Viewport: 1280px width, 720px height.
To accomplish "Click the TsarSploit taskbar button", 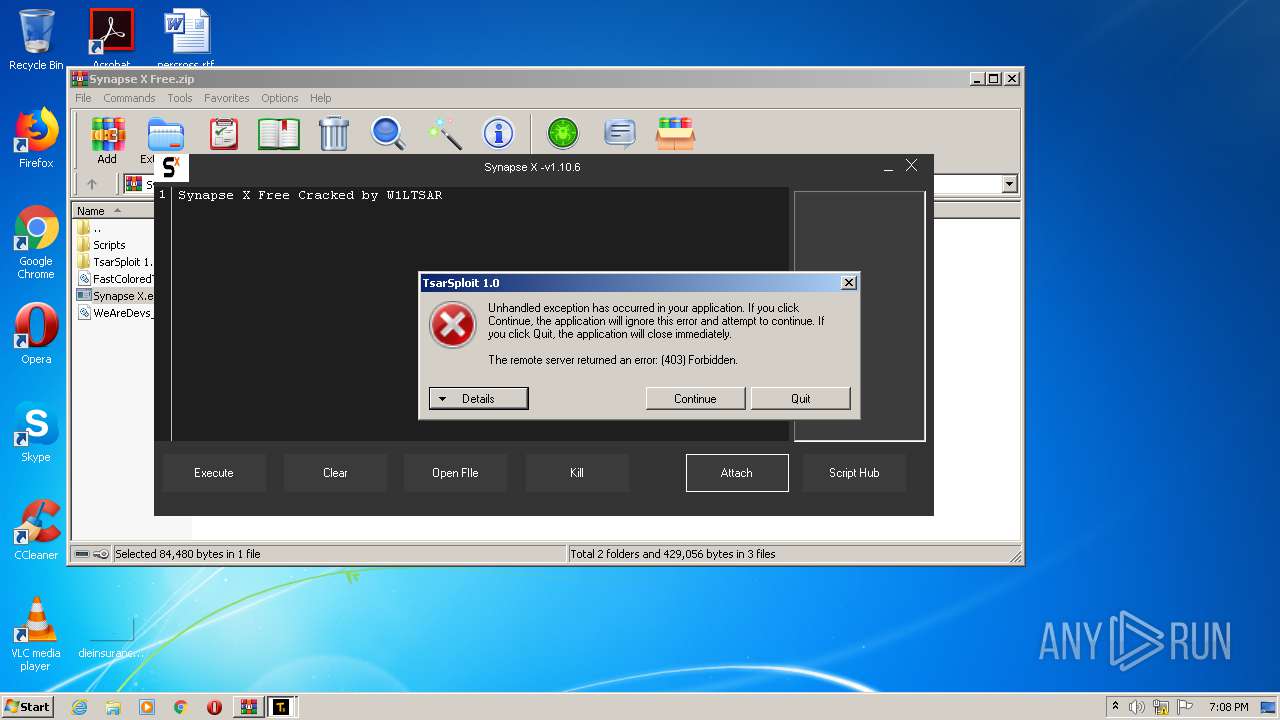I will [281, 707].
